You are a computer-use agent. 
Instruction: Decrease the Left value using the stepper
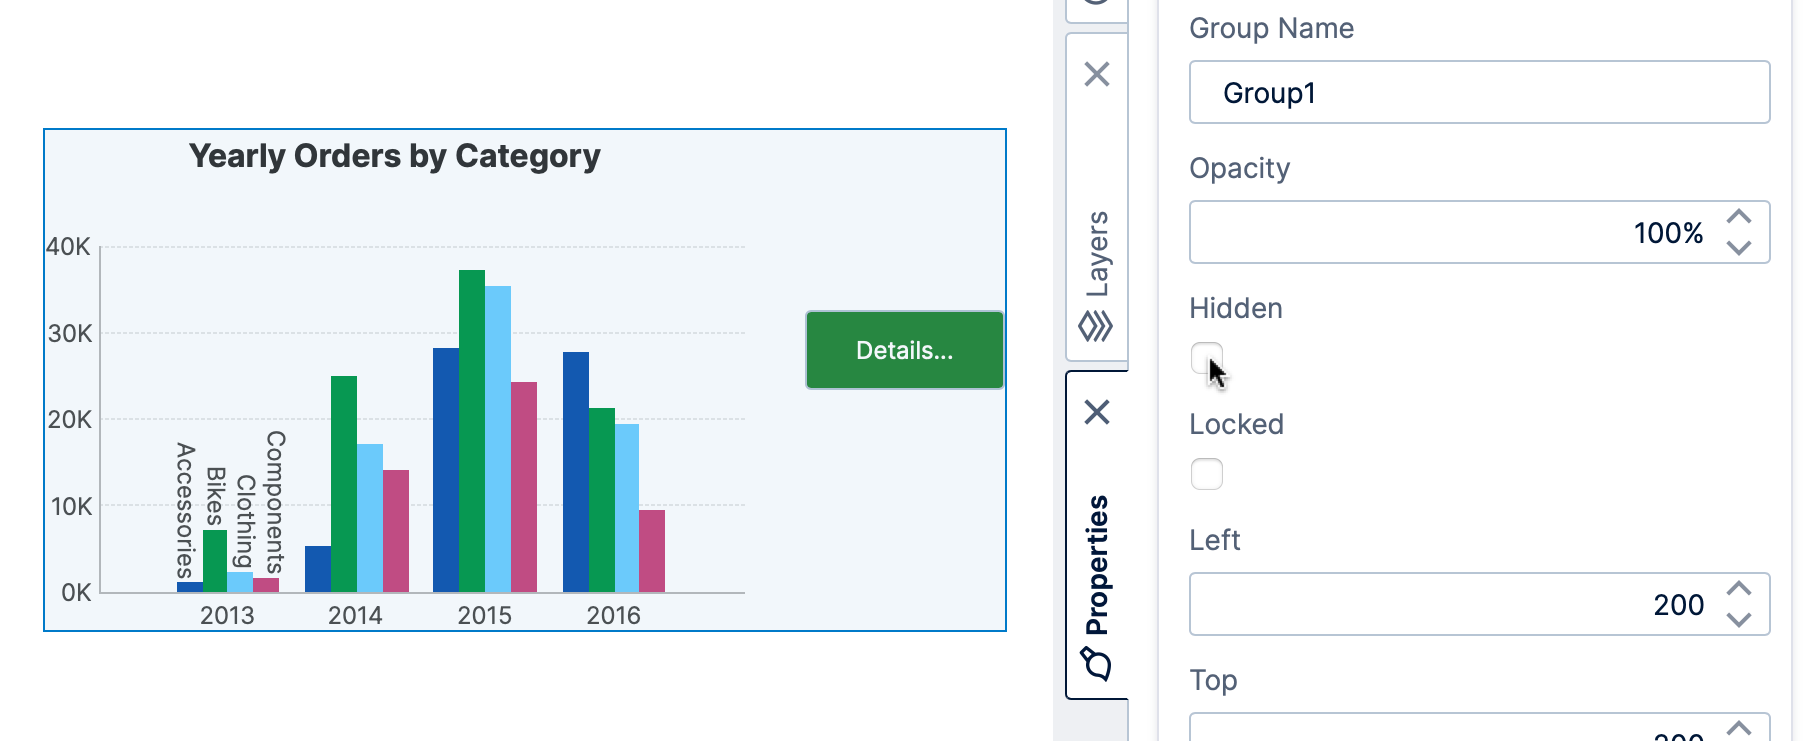(1739, 618)
